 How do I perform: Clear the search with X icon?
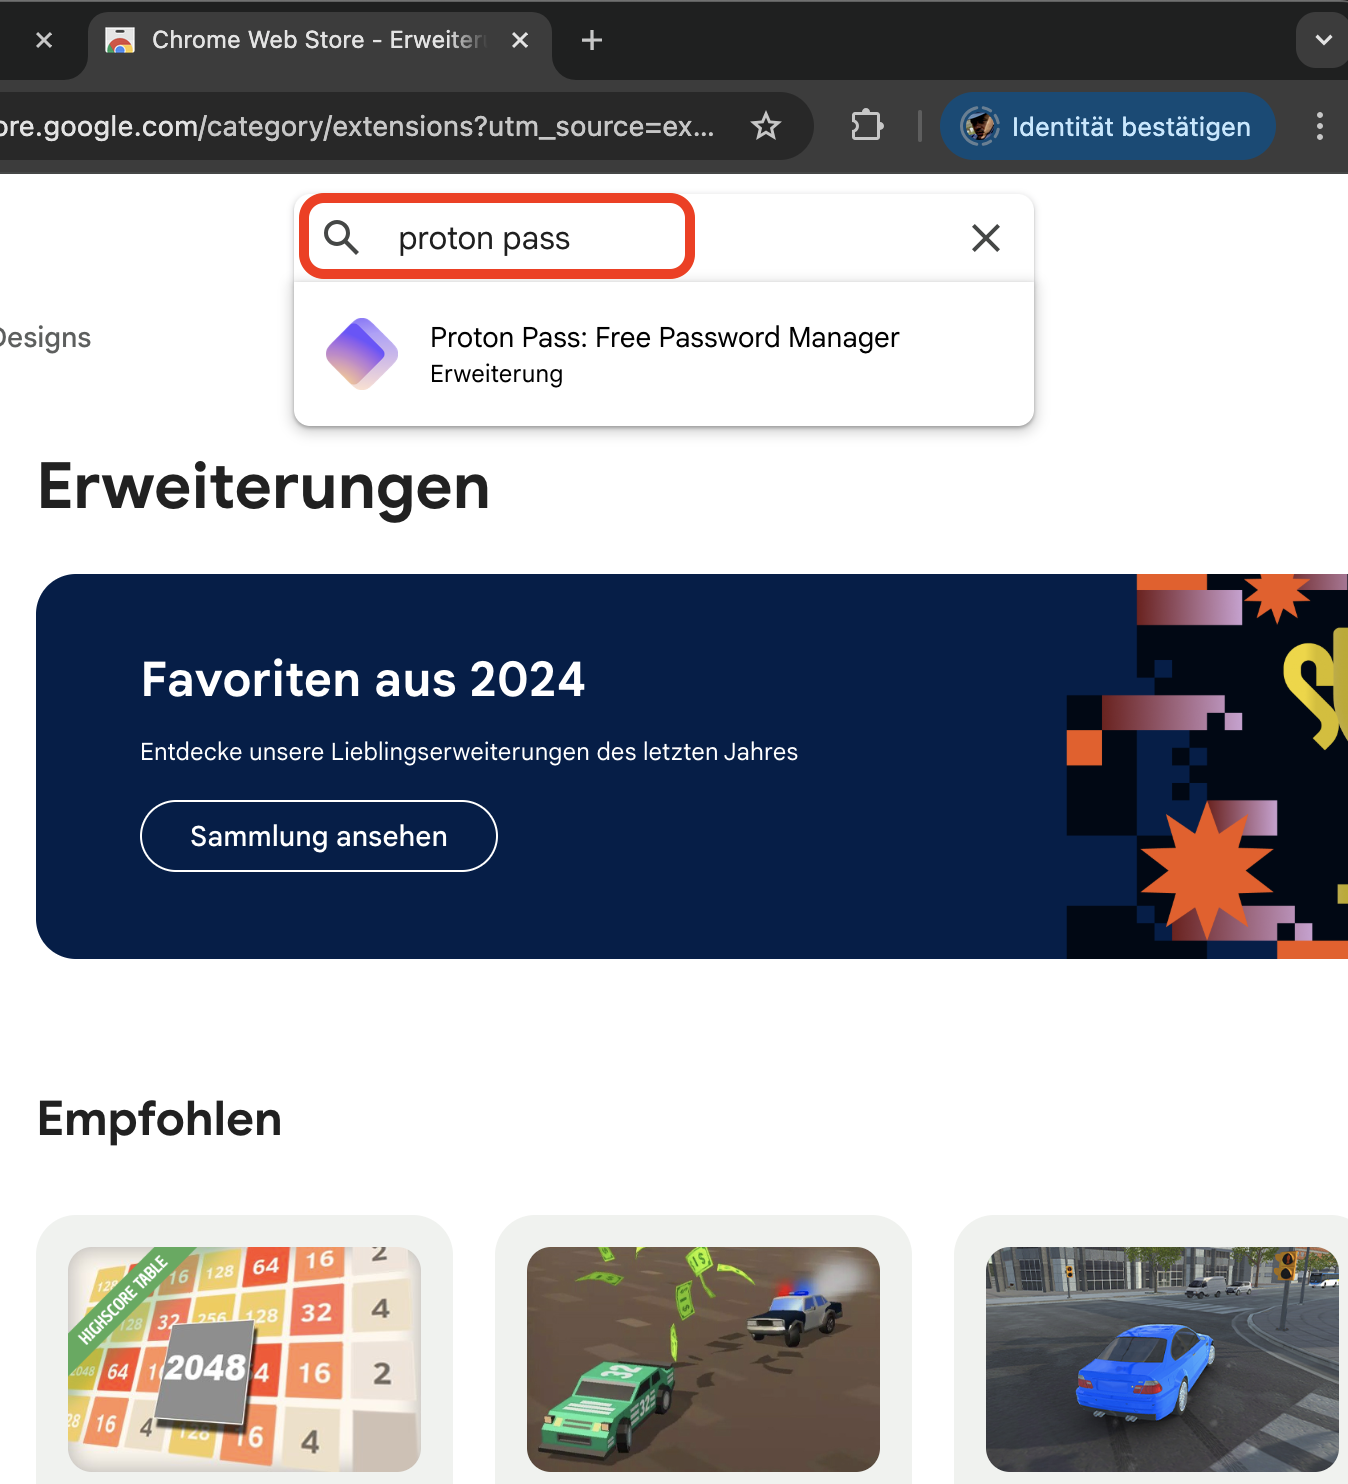(986, 238)
